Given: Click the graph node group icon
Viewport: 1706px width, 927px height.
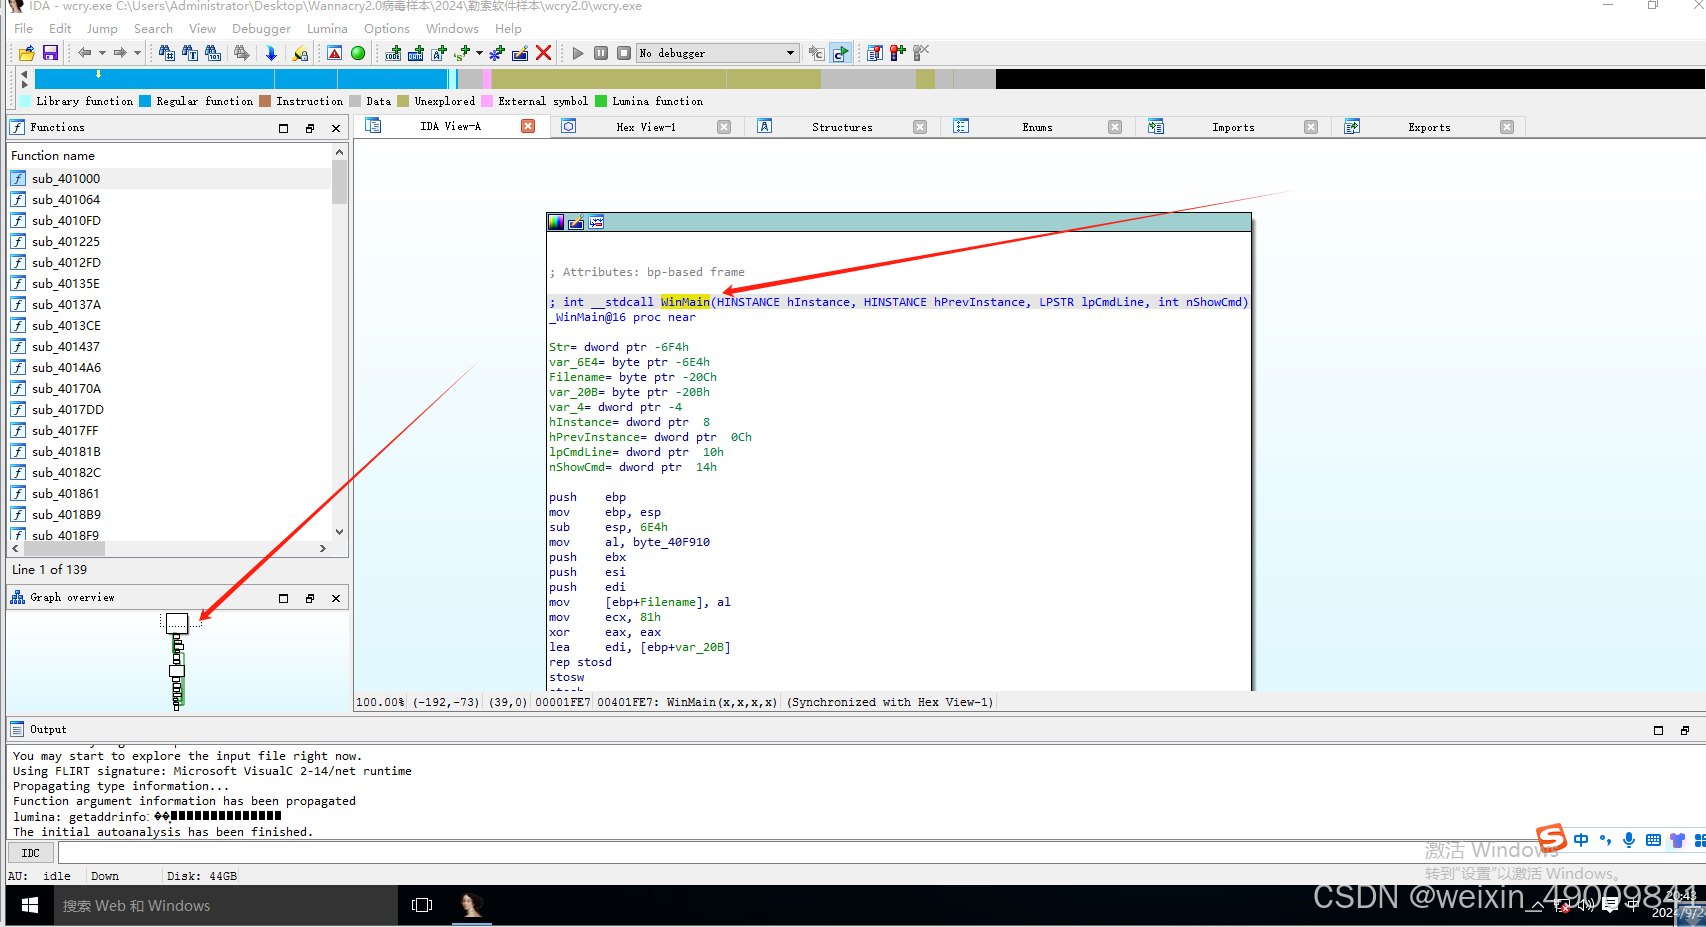Looking at the screenshot, I should click(596, 222).
